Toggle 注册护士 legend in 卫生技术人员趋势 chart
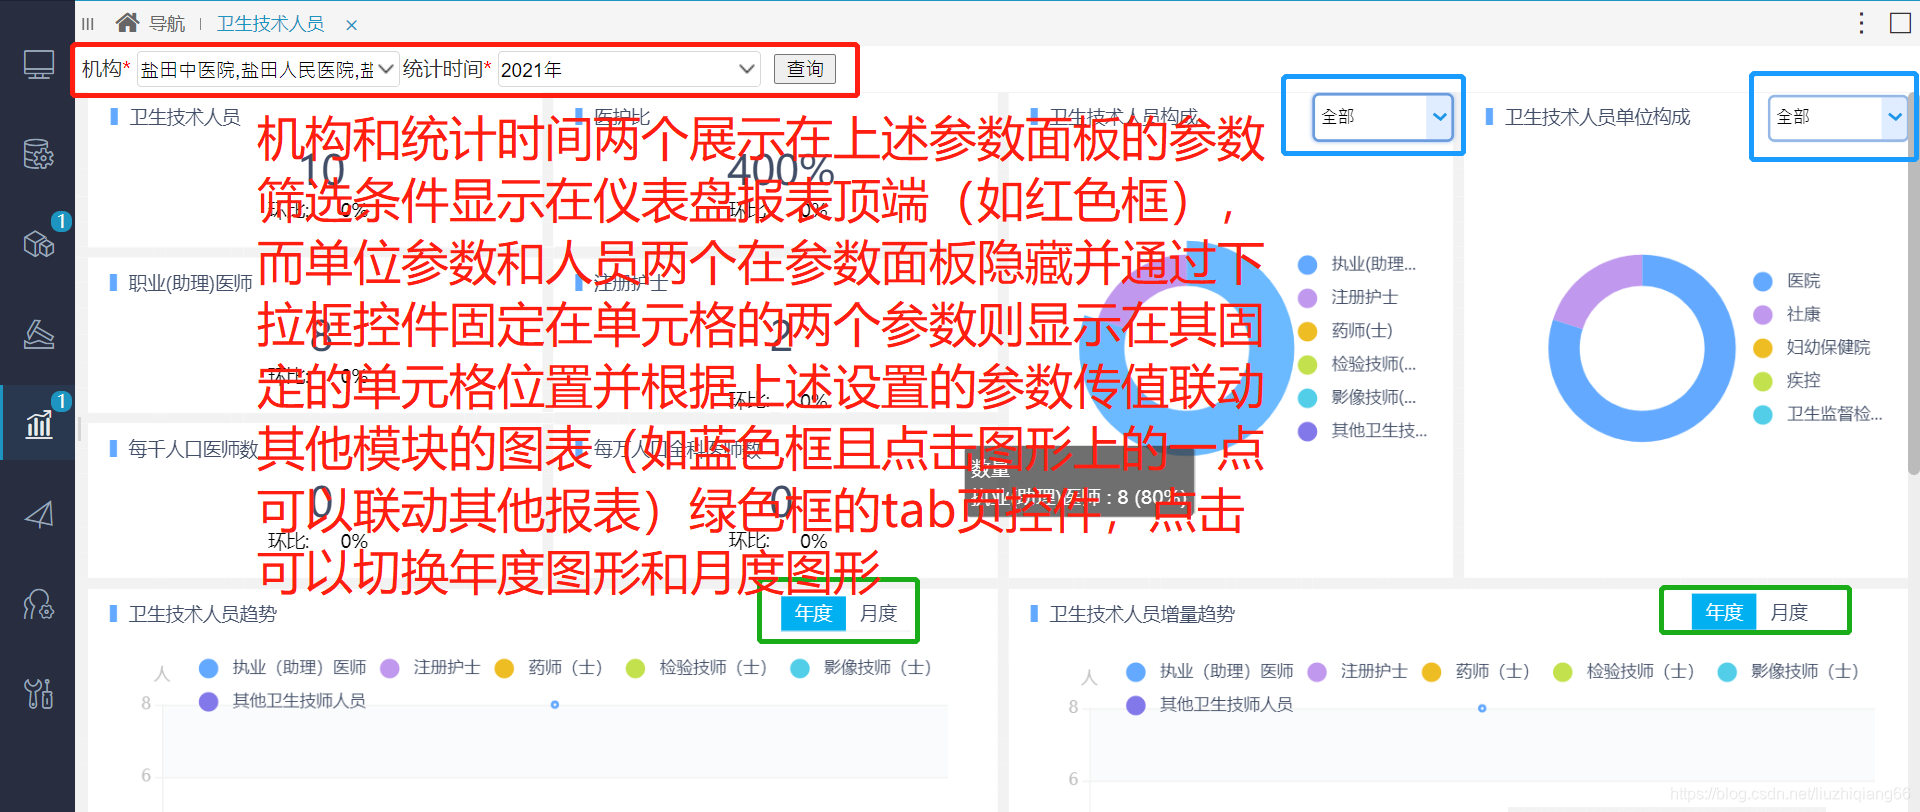1920x812 pixels. tap(432, 667)
